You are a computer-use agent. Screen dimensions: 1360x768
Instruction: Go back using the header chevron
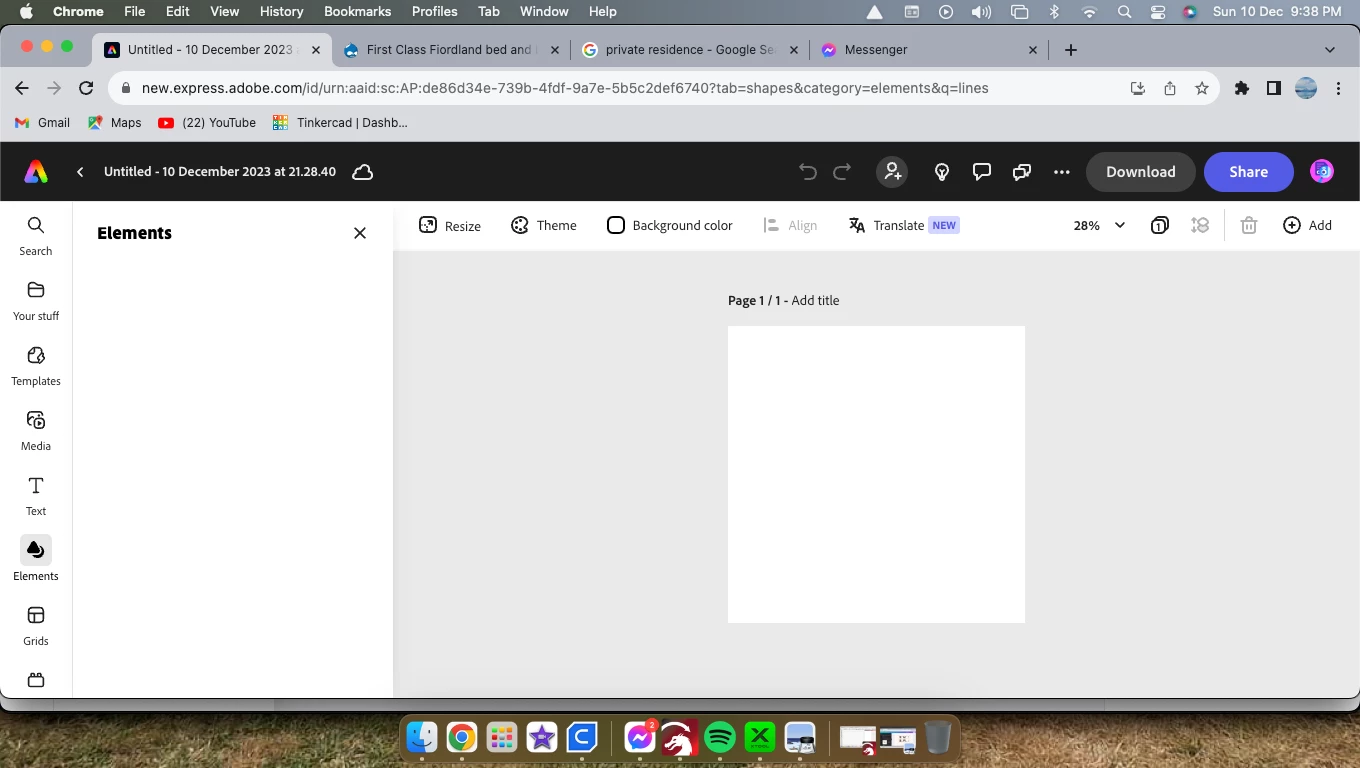(80, 172)
